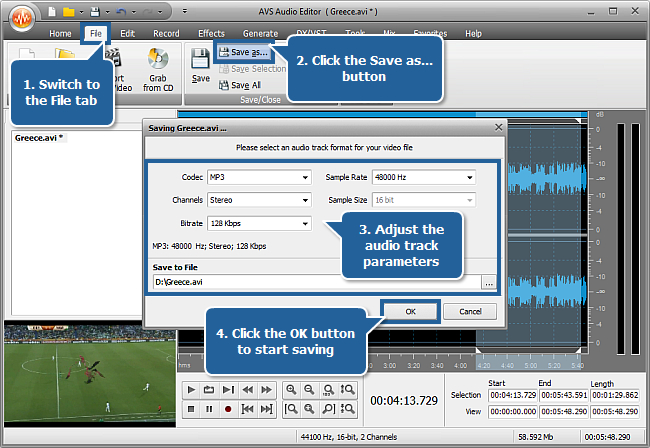The height and width of the screenshot is (448, 650).
Task: Open the Channels dropdown showing Stereo
Action: point(259,200)
